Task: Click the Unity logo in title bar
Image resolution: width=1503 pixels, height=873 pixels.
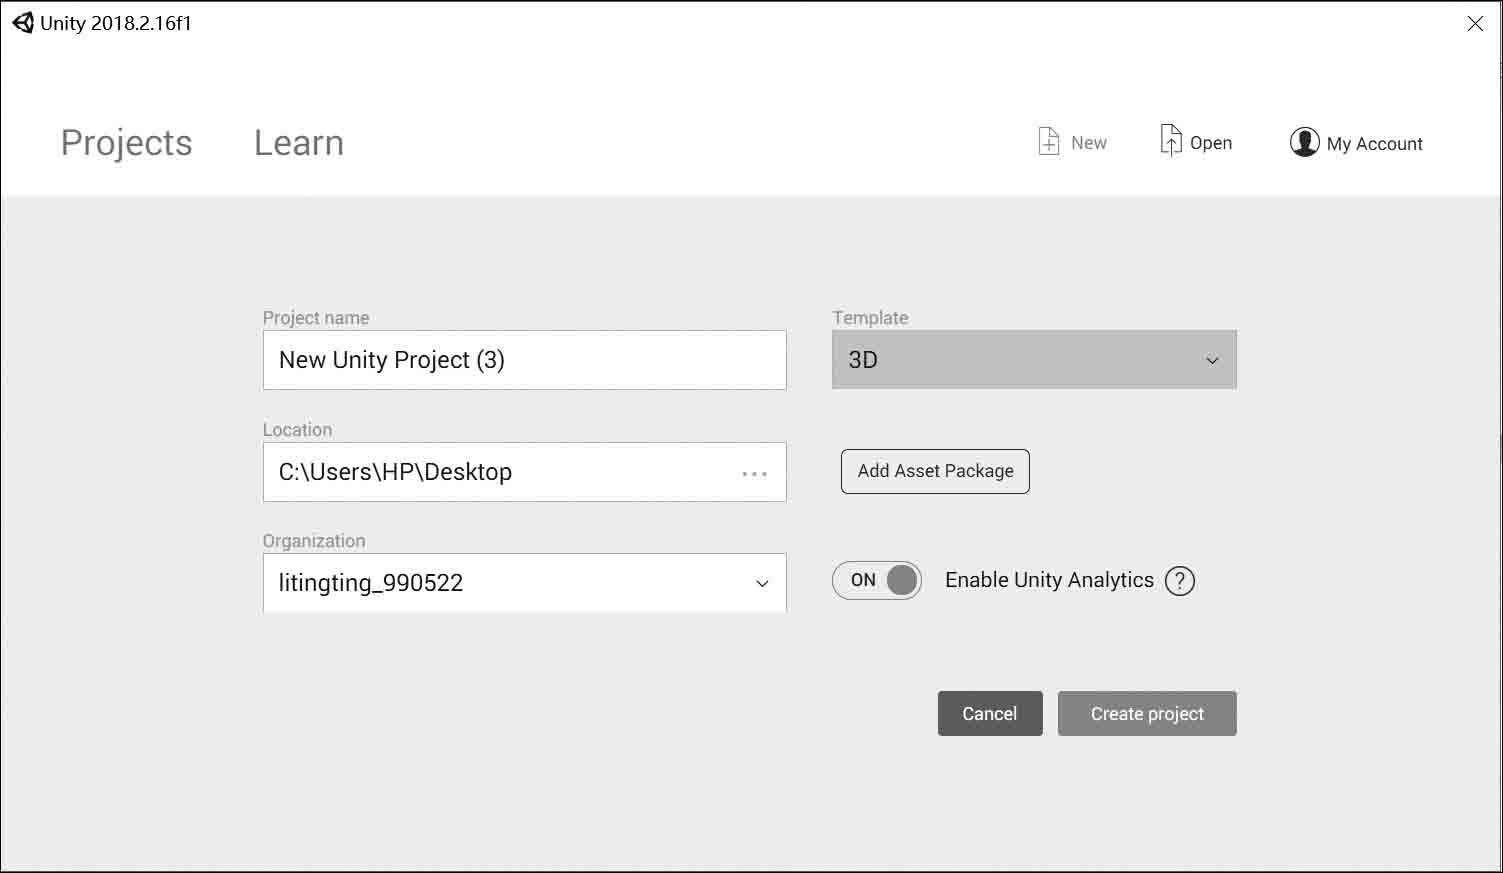Action: tap(22, 23)
